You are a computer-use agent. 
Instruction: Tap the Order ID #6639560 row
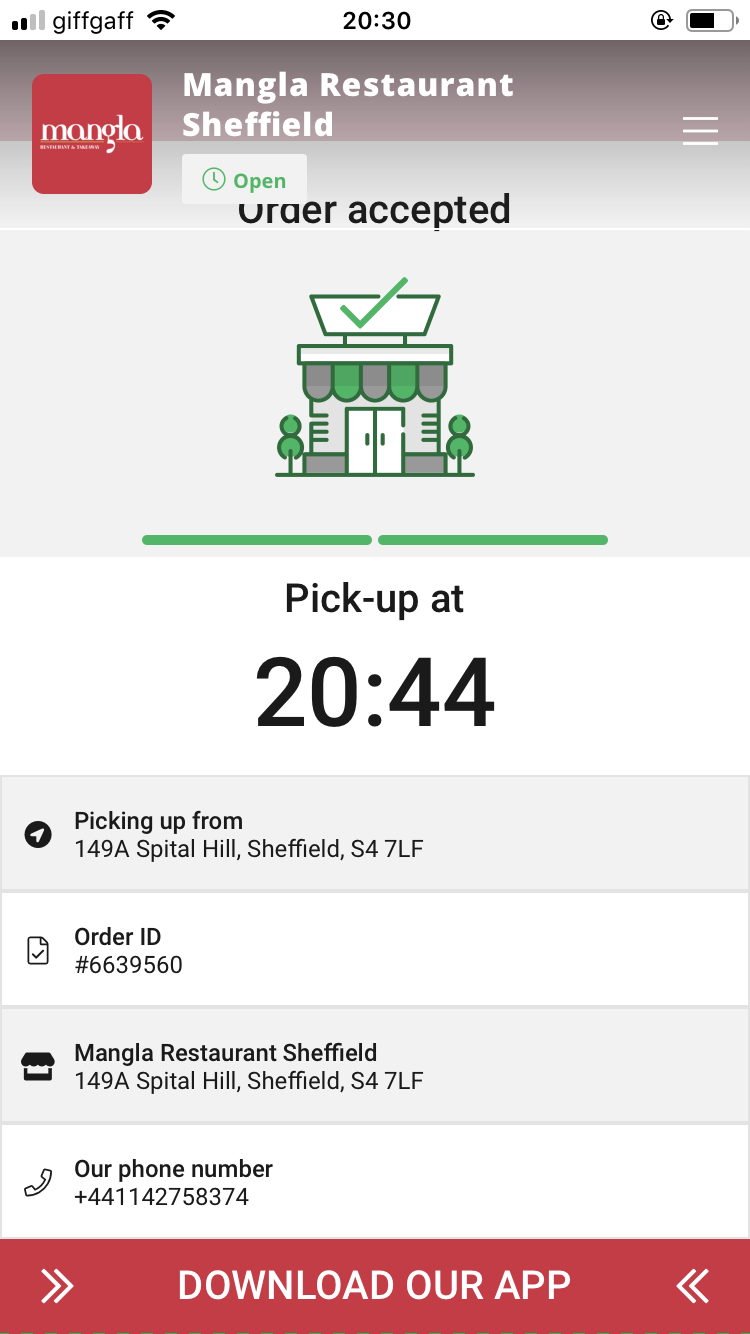375,950
